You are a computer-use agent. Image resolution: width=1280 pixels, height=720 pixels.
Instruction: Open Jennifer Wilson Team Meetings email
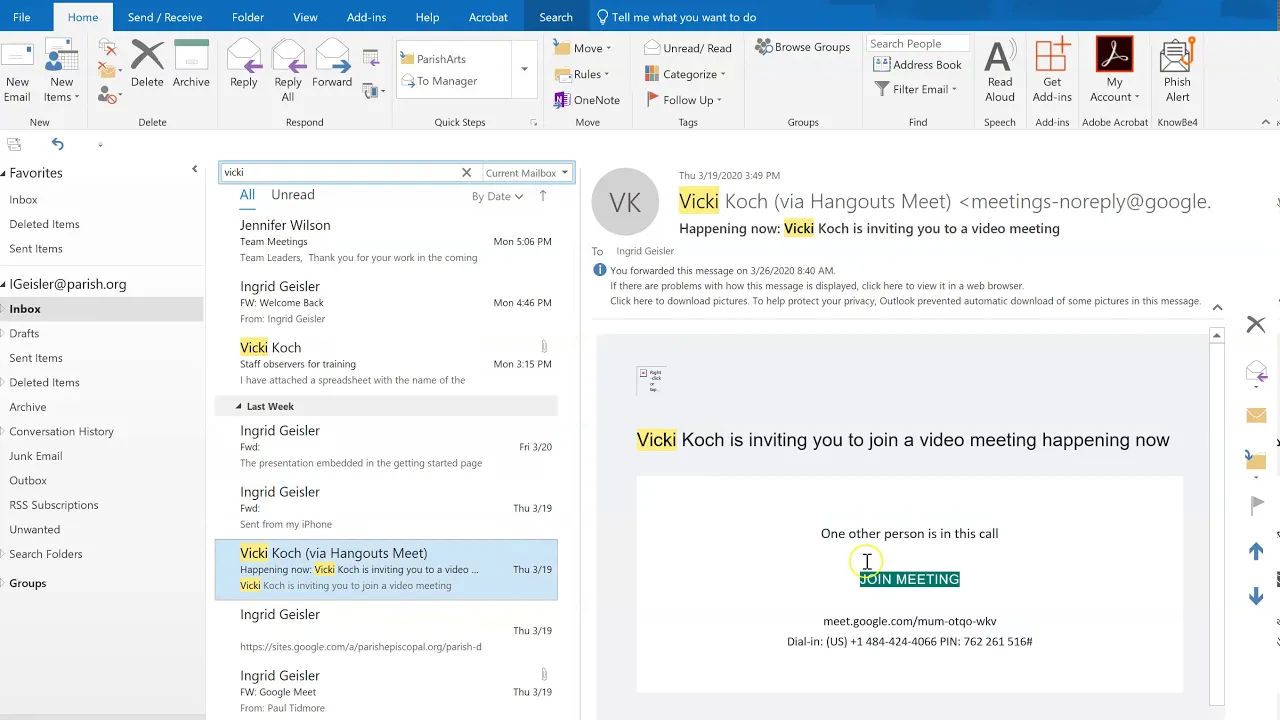pyautogui.click(x=386, y=241)
